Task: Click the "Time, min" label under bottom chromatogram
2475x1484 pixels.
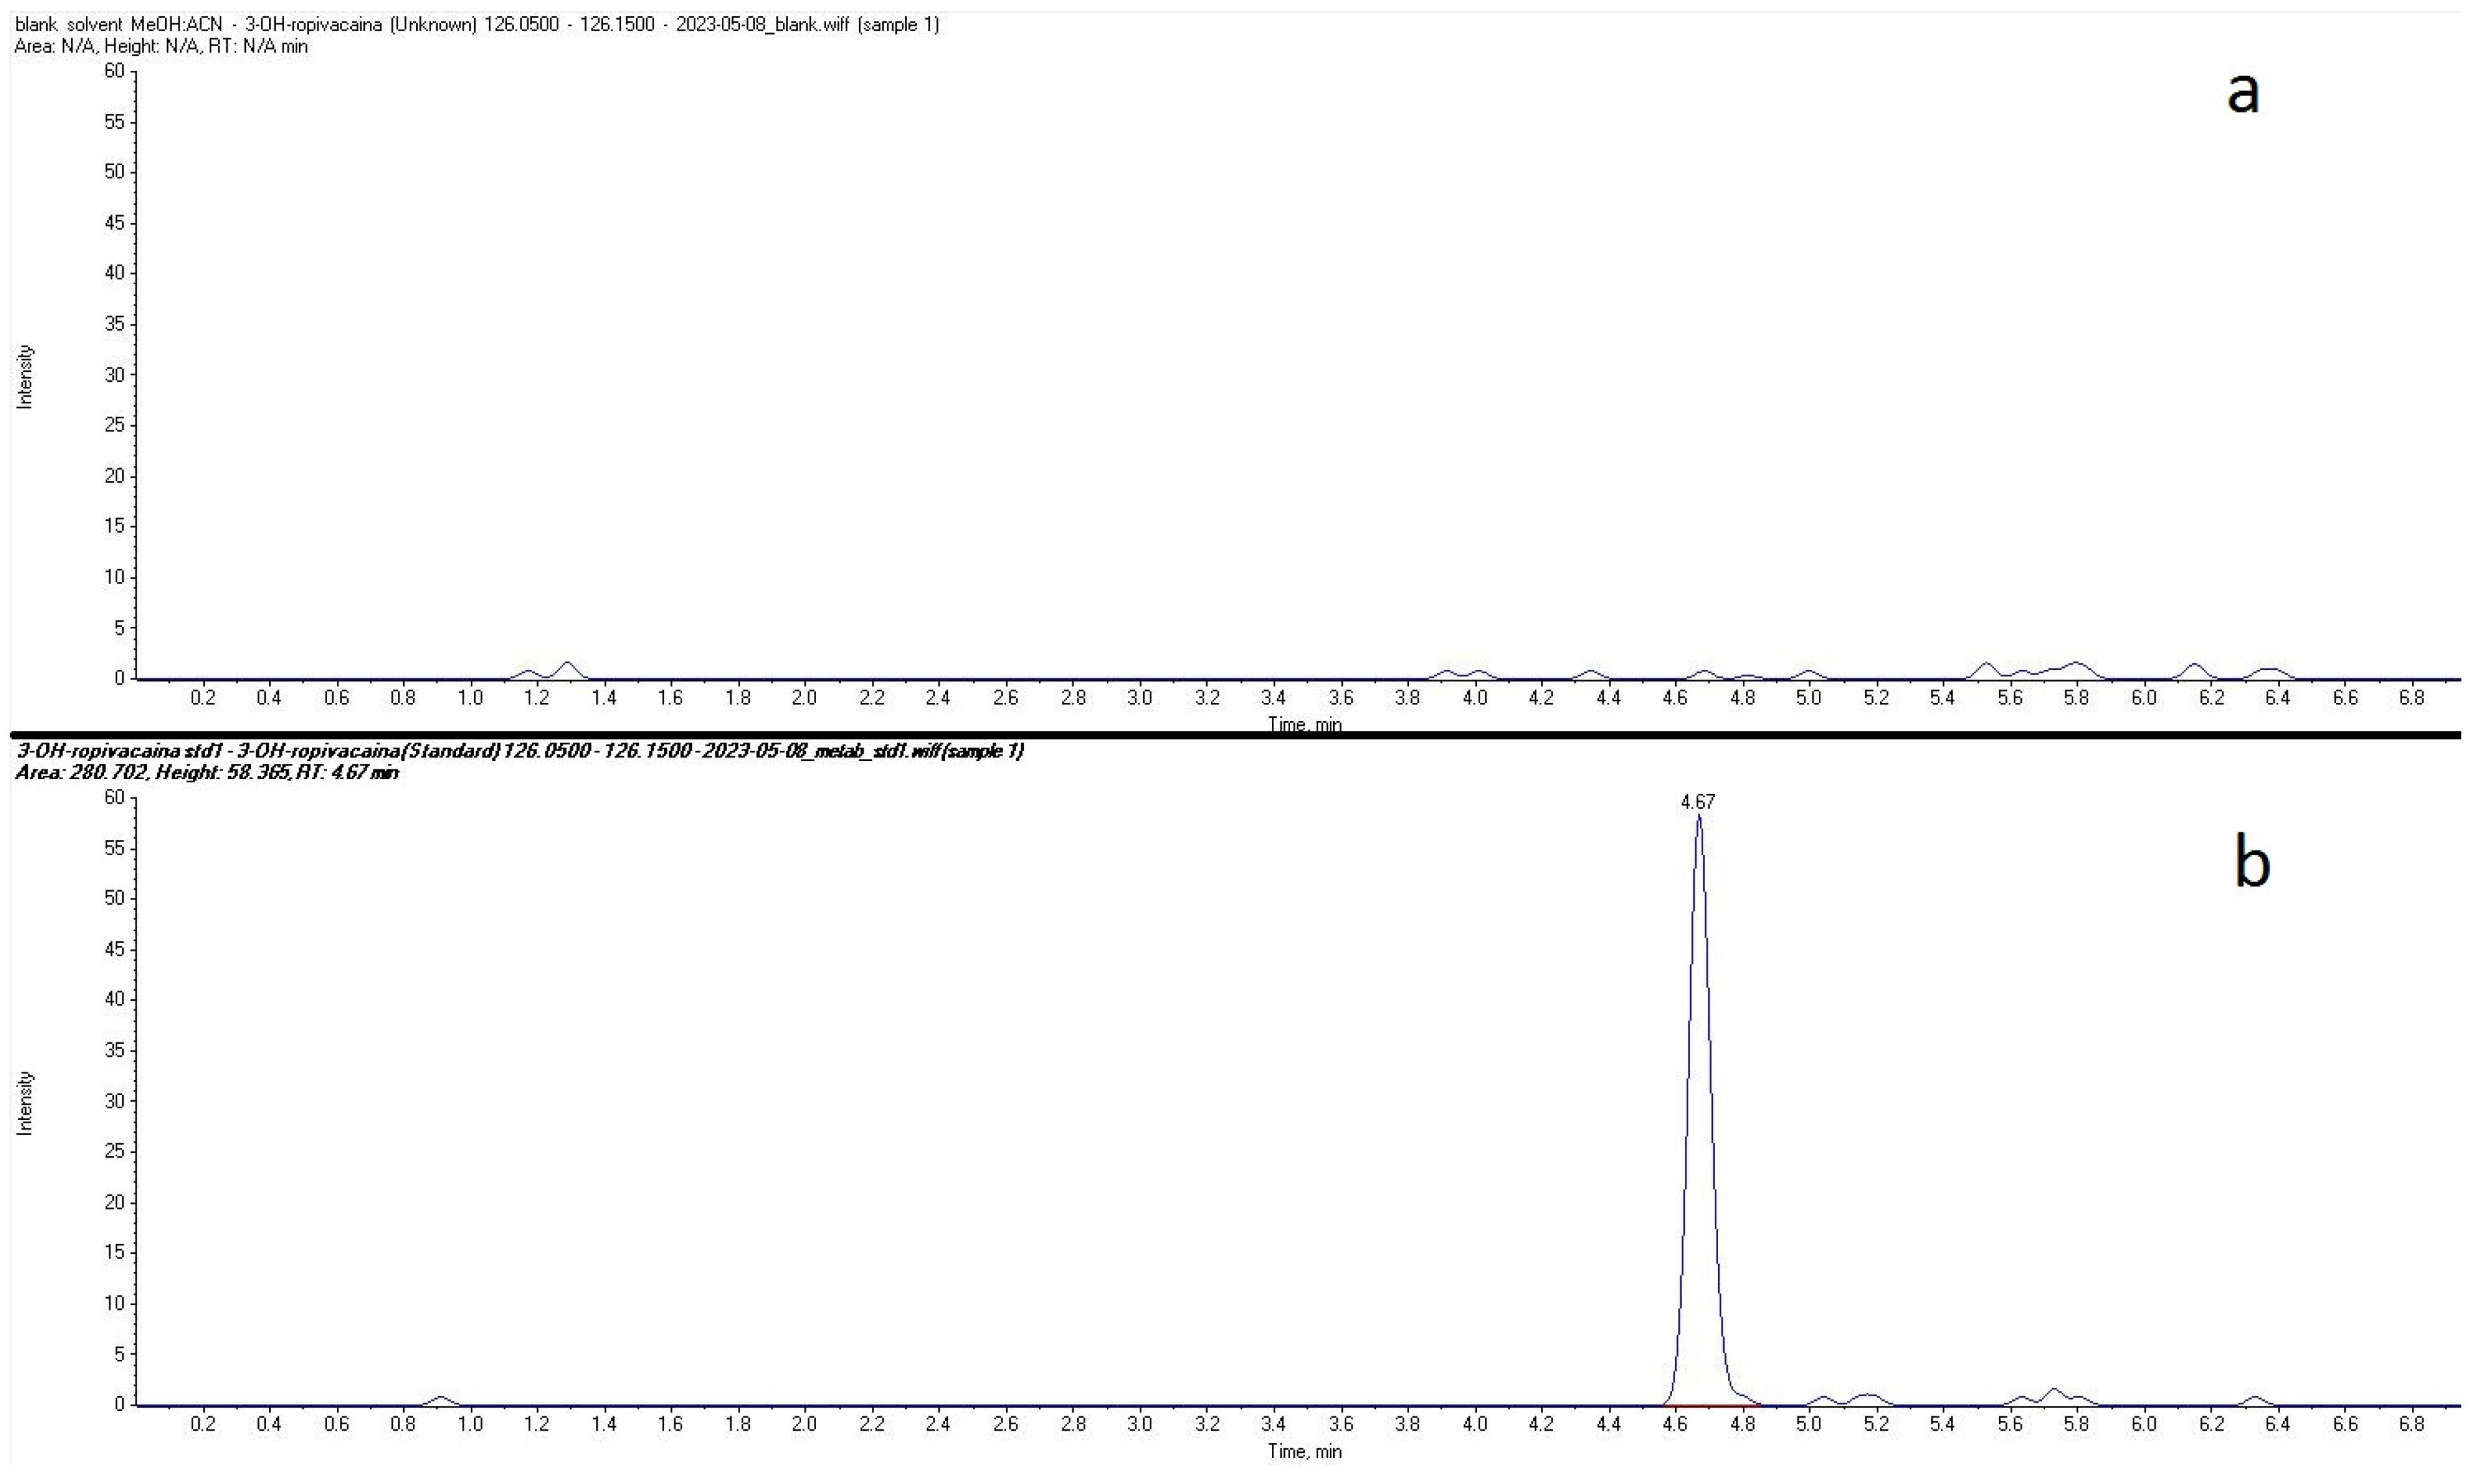Action: pos(1304,1451)
